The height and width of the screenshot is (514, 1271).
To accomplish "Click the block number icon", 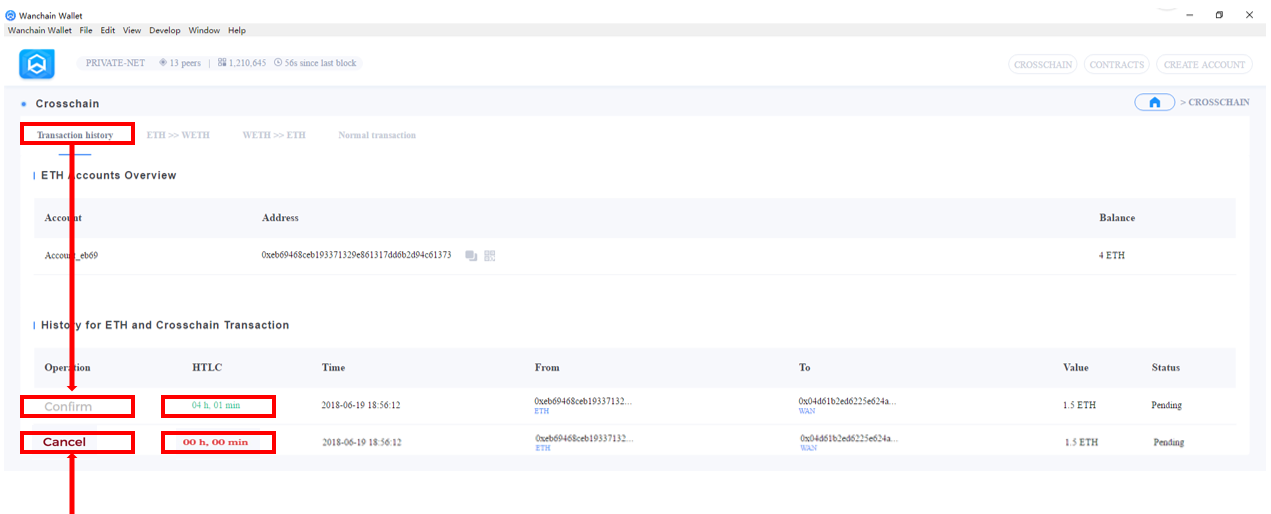I will [x=222, y=63].
